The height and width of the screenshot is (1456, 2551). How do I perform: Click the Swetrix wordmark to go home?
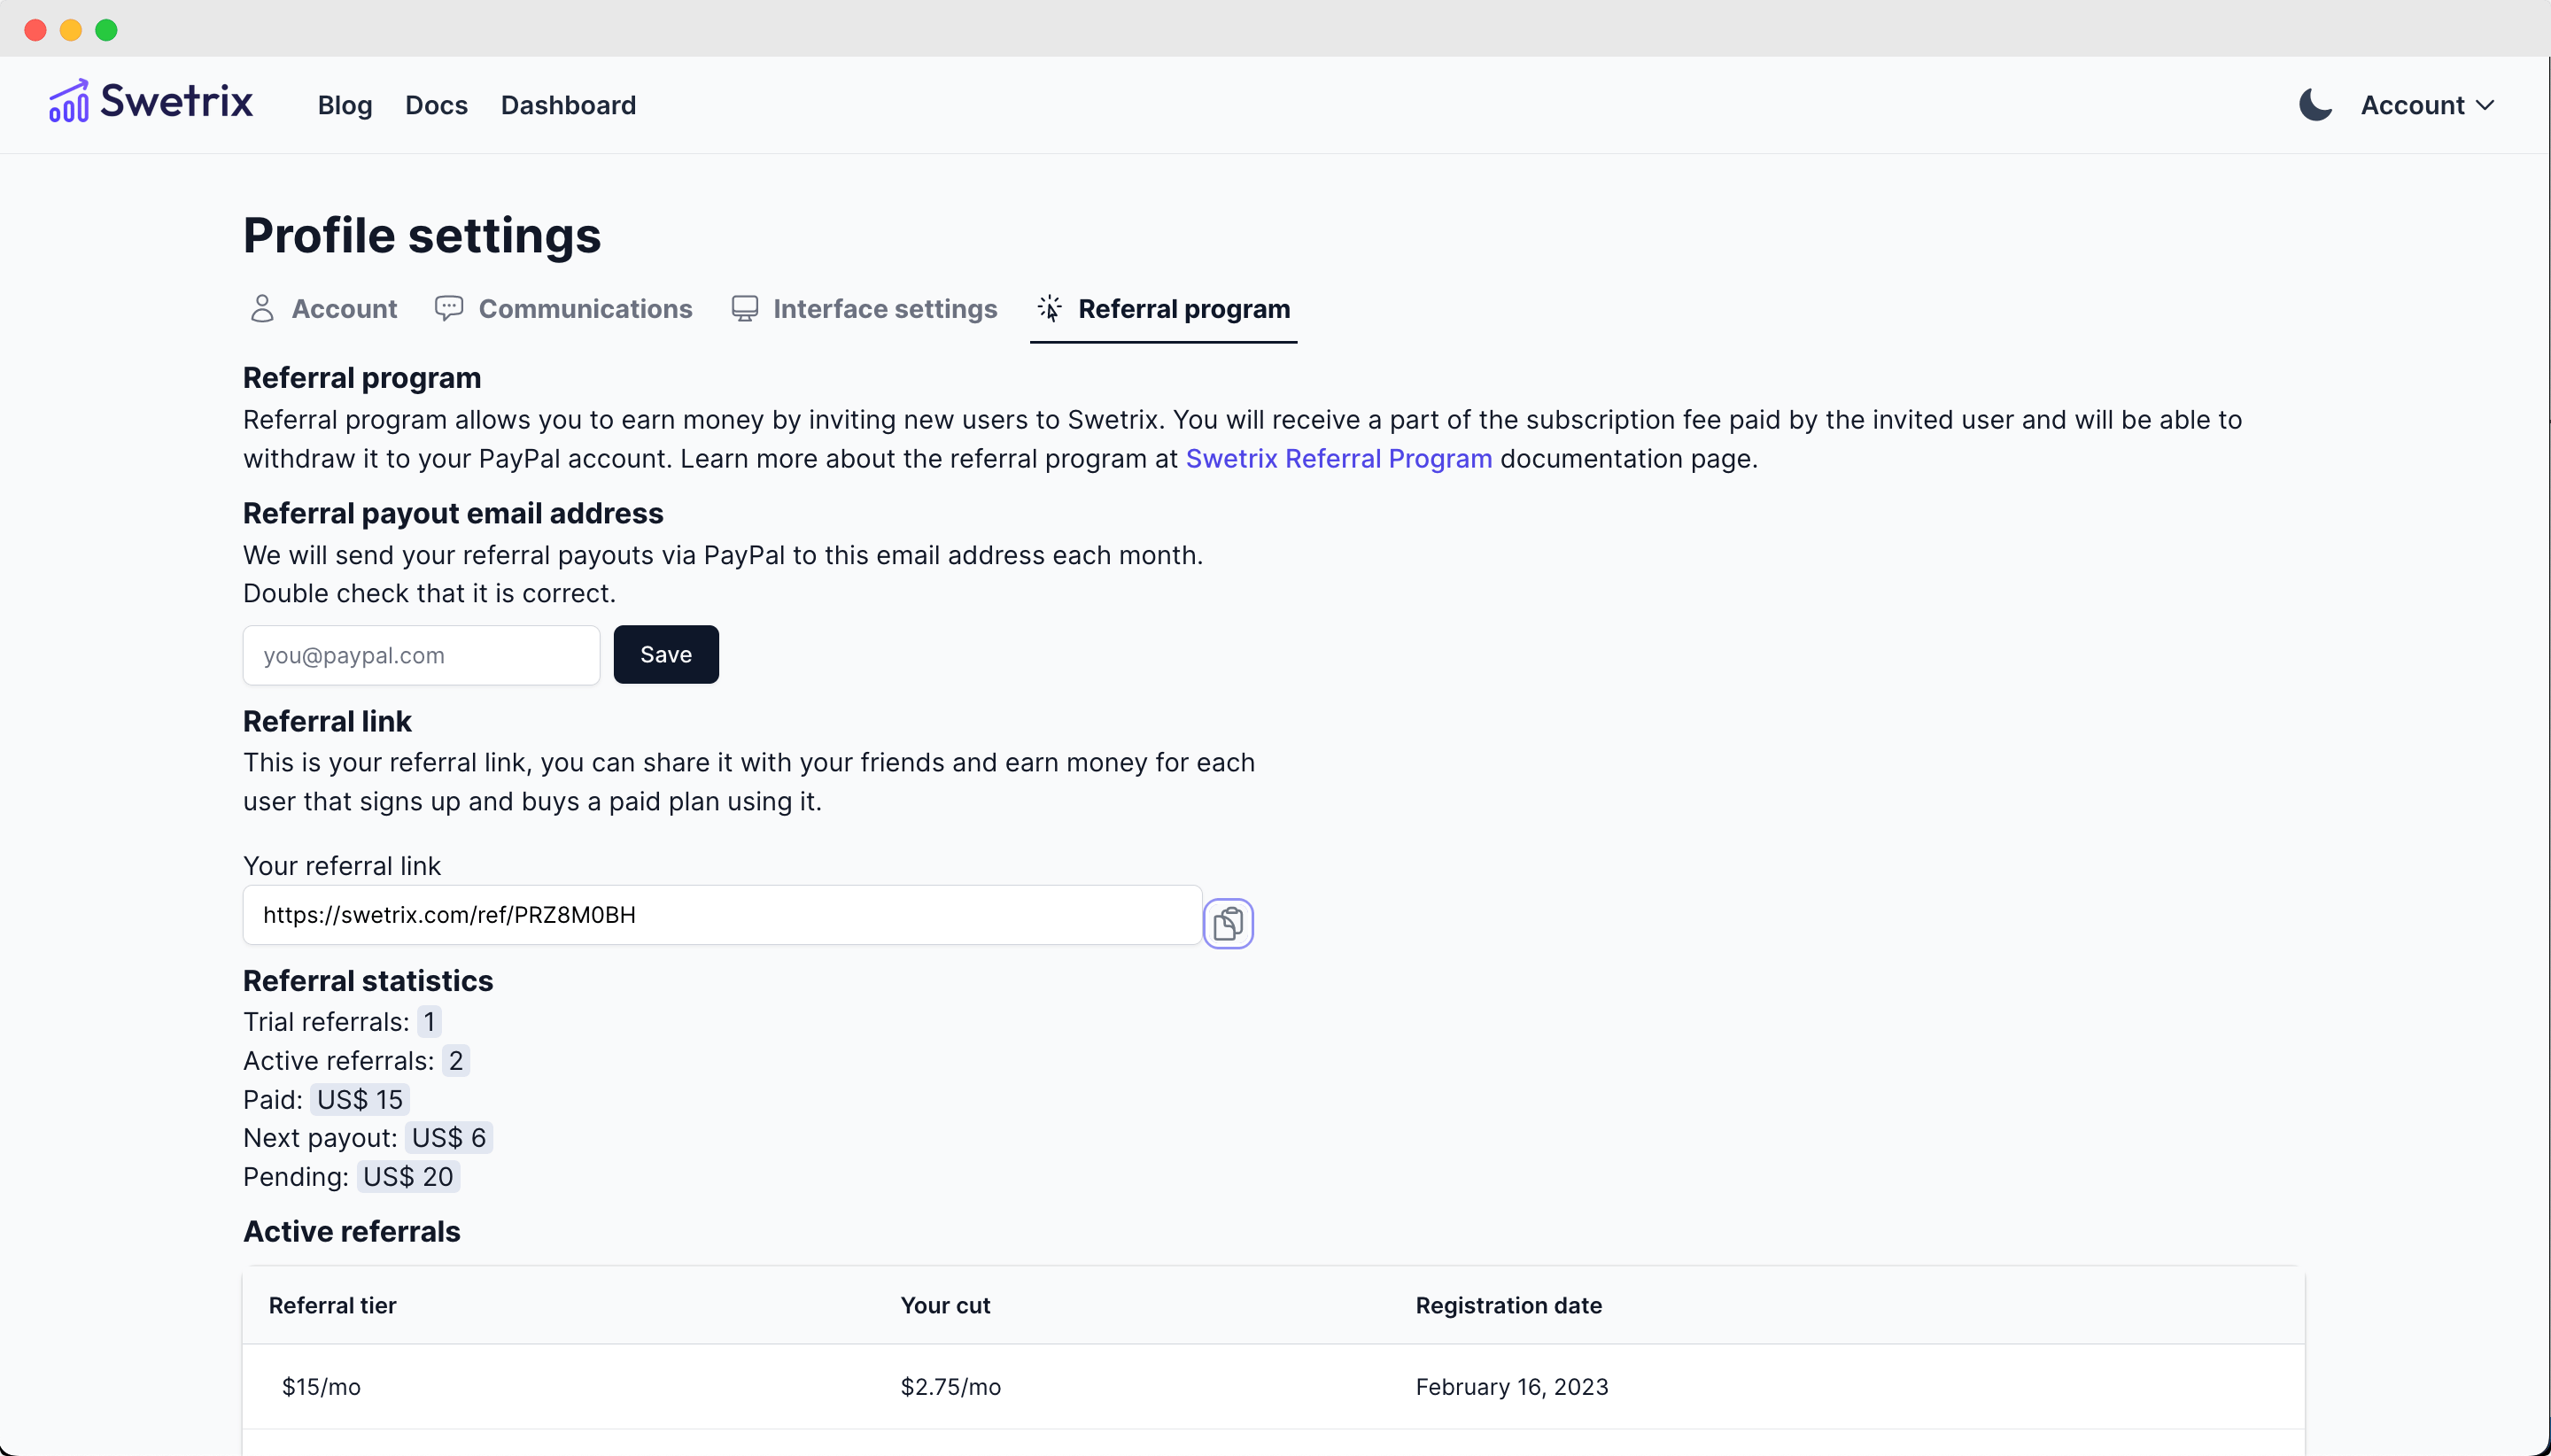[177, 101]
